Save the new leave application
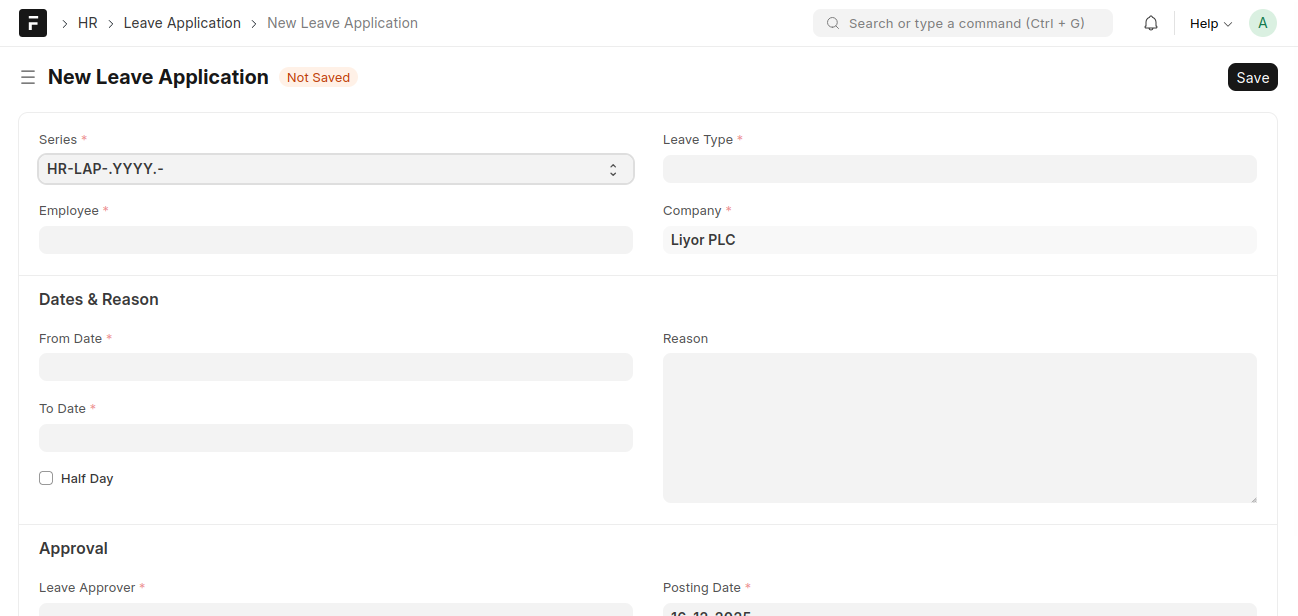This screenshot has height=616, width=1298. coord(1252,76)
